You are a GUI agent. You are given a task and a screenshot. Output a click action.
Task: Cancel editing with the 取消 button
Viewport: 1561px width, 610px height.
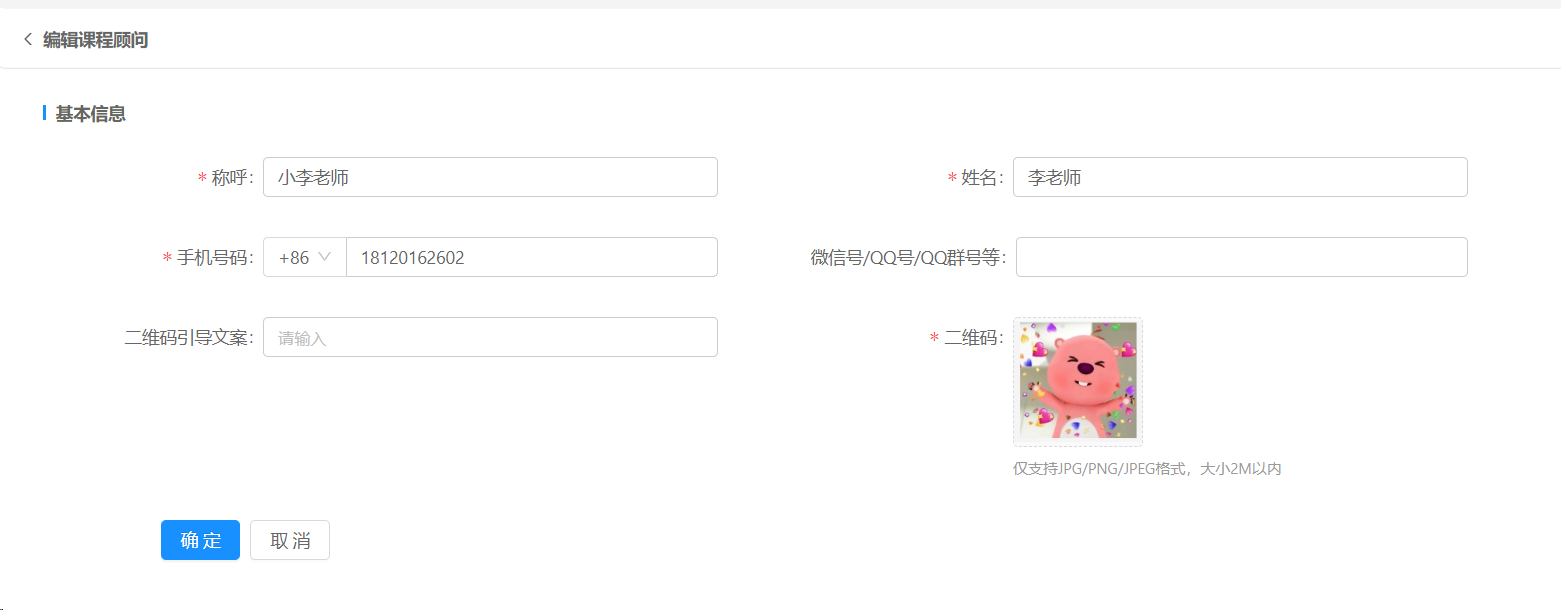pos(290,540)
